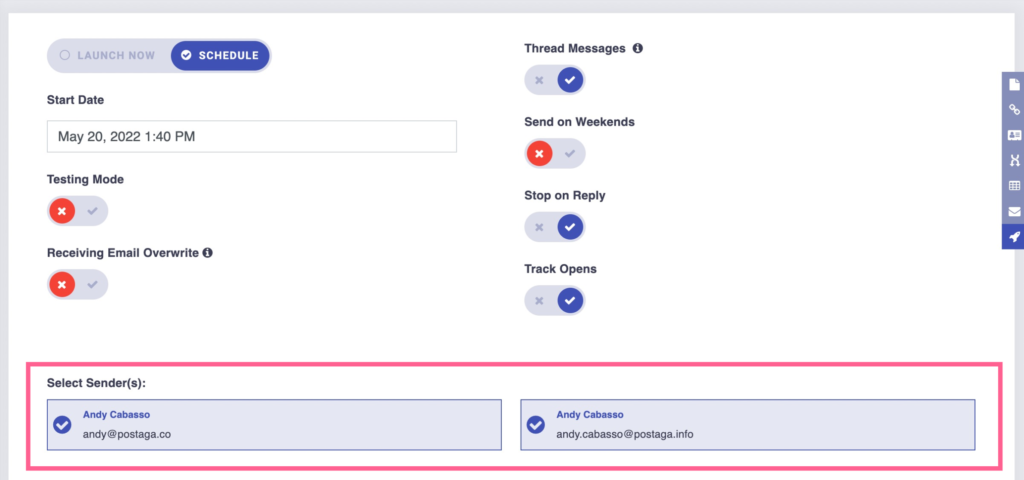Toggle the Stop on Reply switch

tap(554, 227)
